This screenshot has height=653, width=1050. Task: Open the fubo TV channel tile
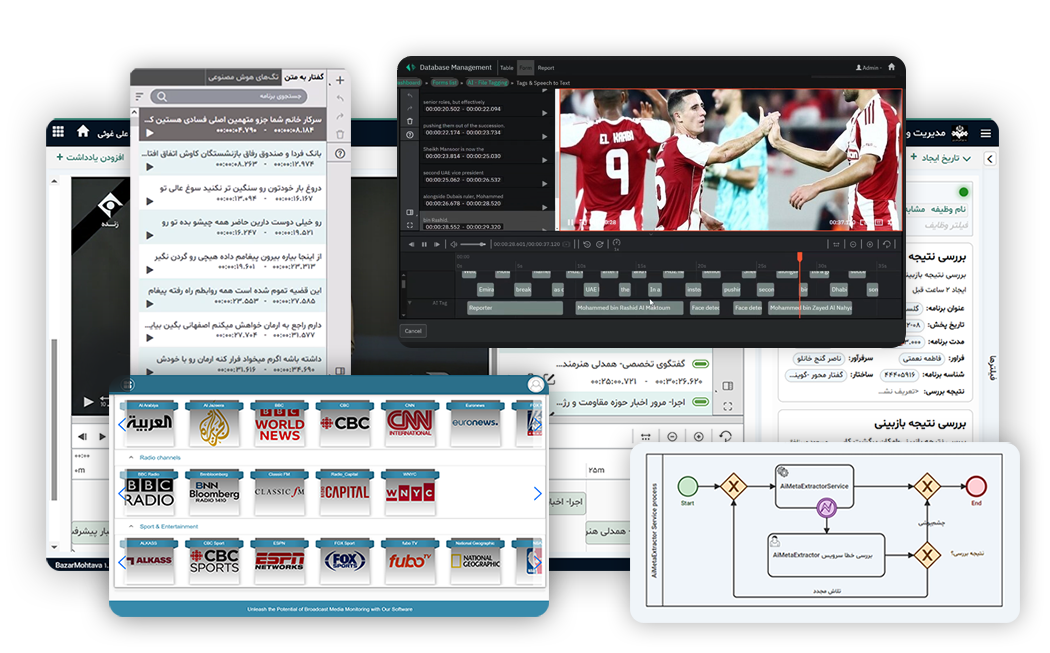point(410,561)
